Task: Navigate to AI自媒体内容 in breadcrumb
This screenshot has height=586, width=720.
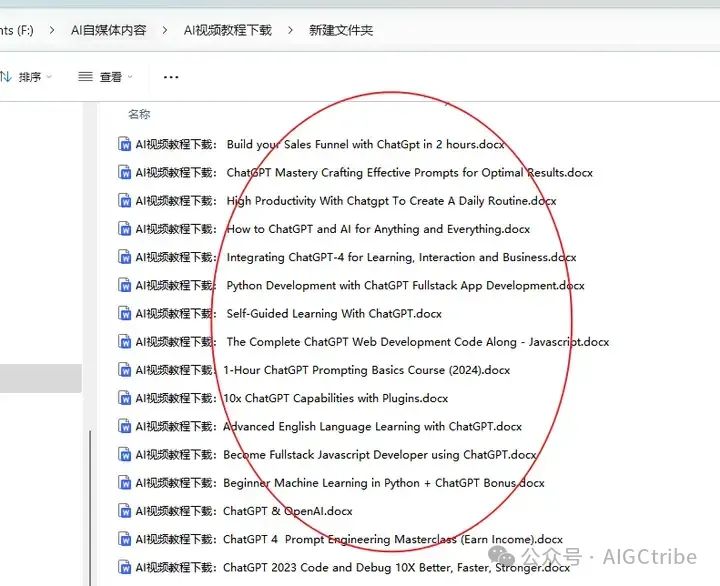Action: 108,30
